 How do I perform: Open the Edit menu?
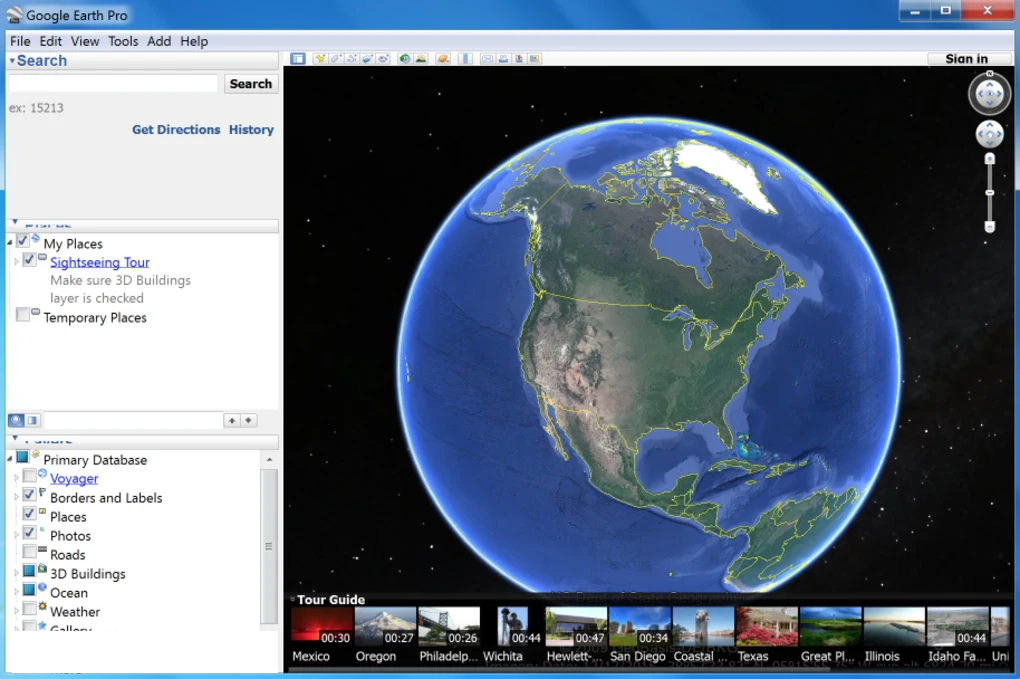(51, 41)
